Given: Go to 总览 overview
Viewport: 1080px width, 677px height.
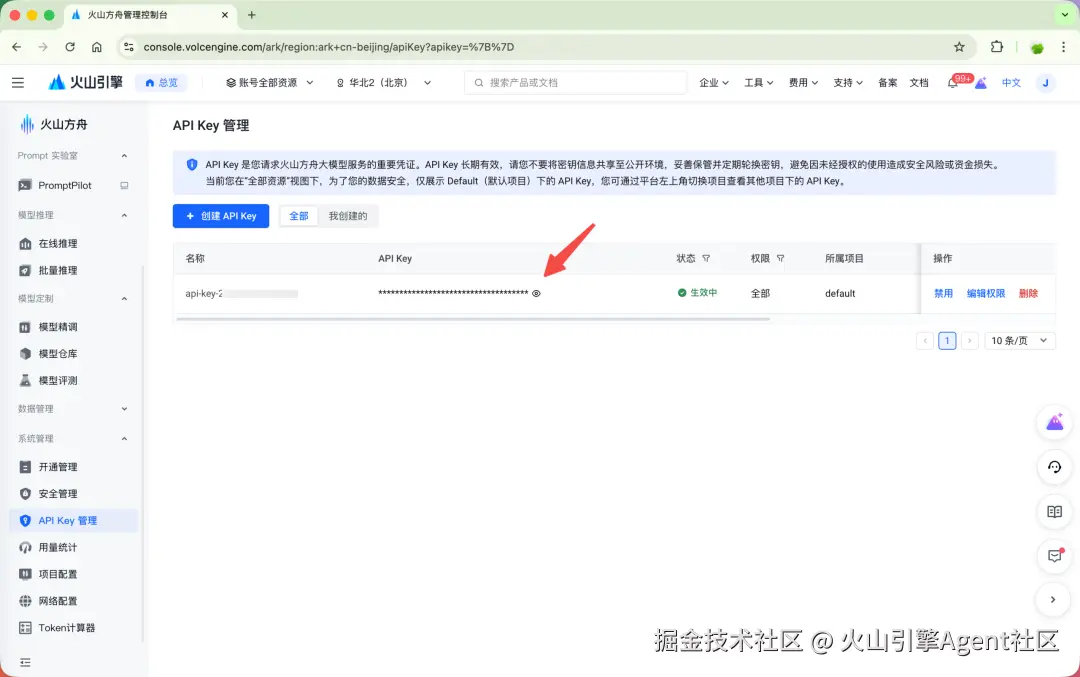Looking at the screenshot, I should point(161,83).
